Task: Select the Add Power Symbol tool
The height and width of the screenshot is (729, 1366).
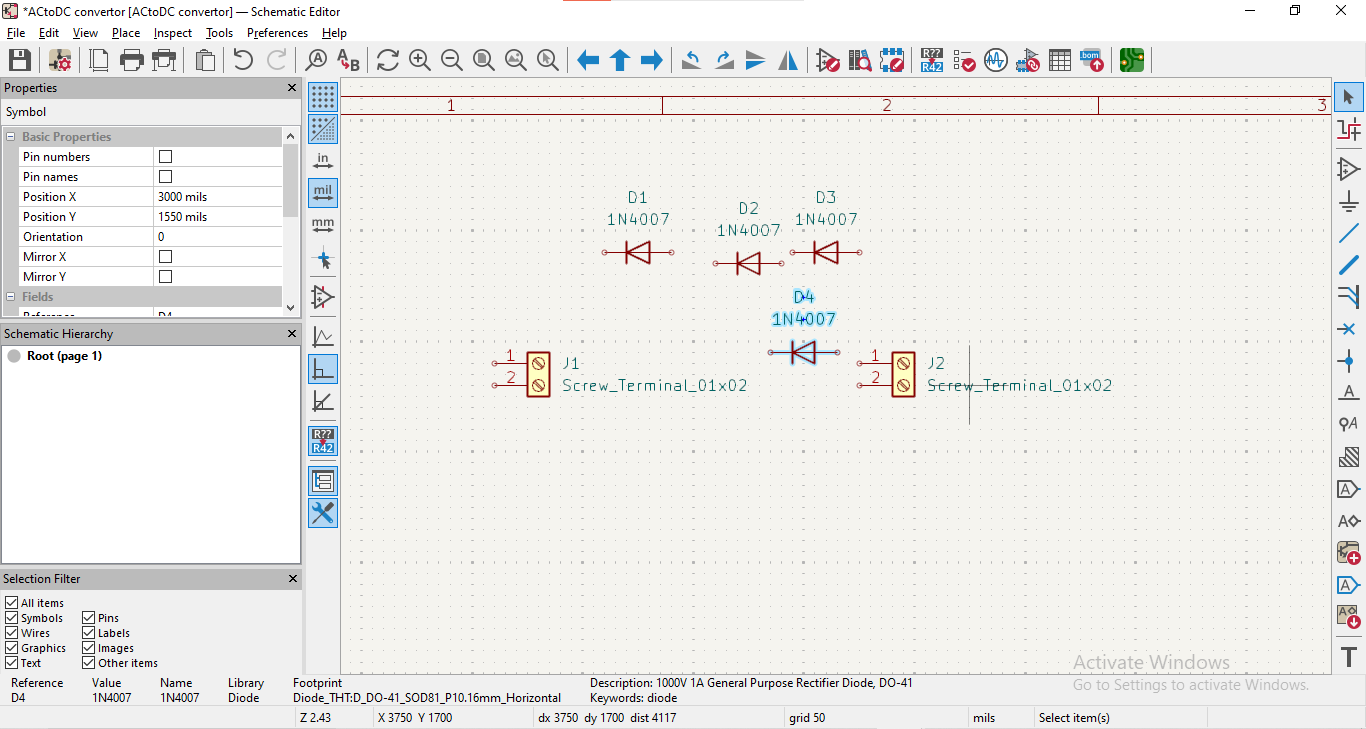Action: [x=1349, y=201]
